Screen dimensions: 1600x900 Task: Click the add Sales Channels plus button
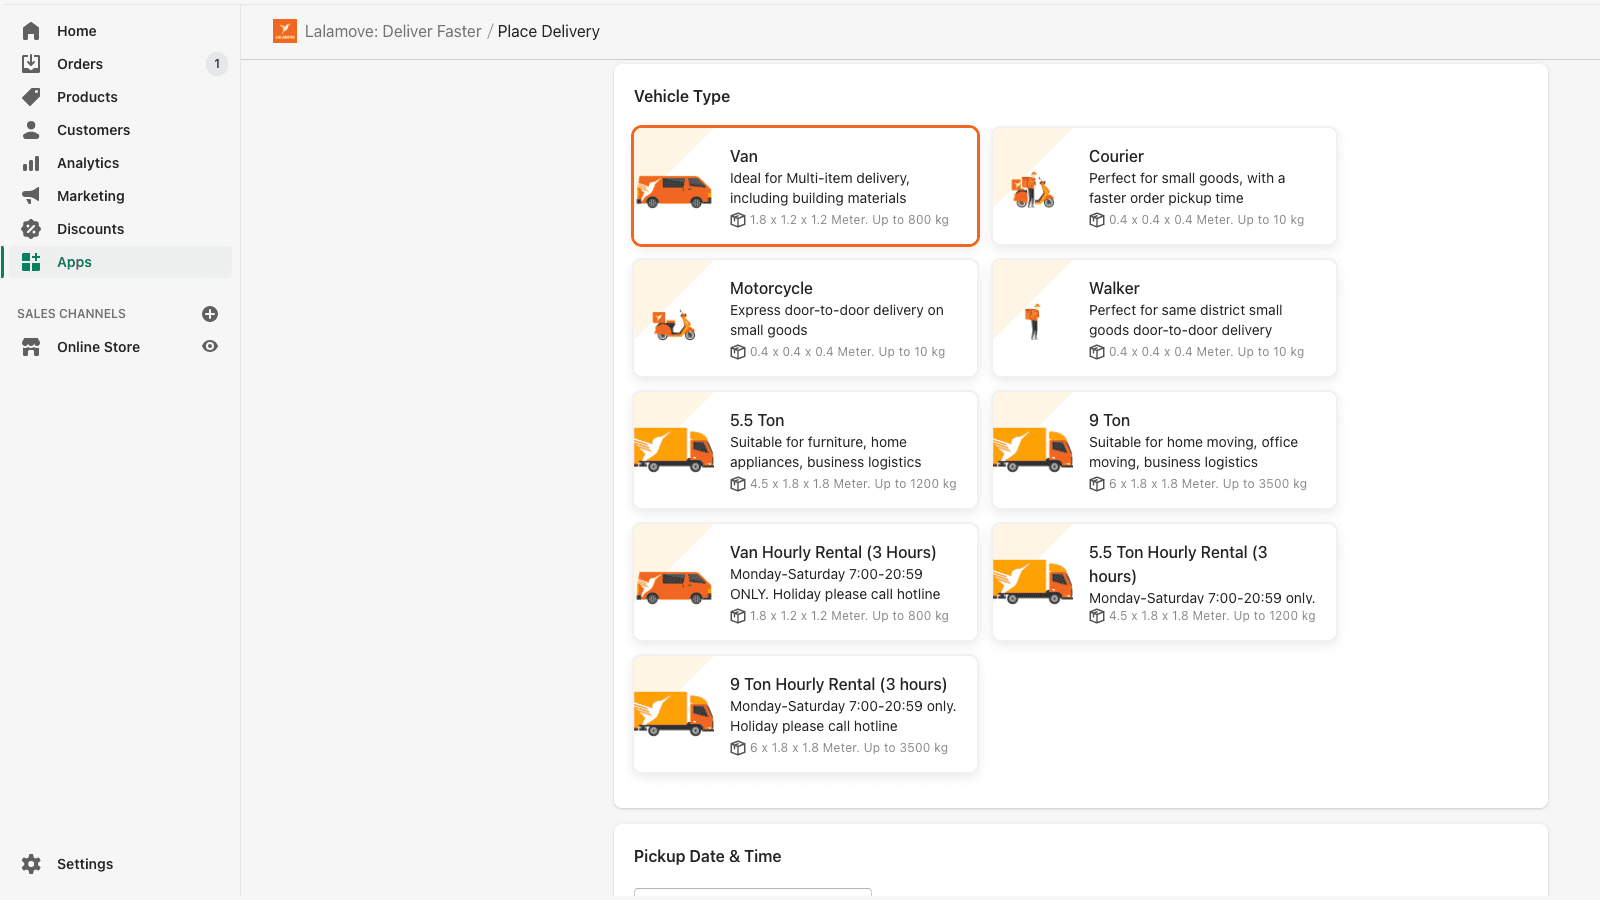pos(210,313)
